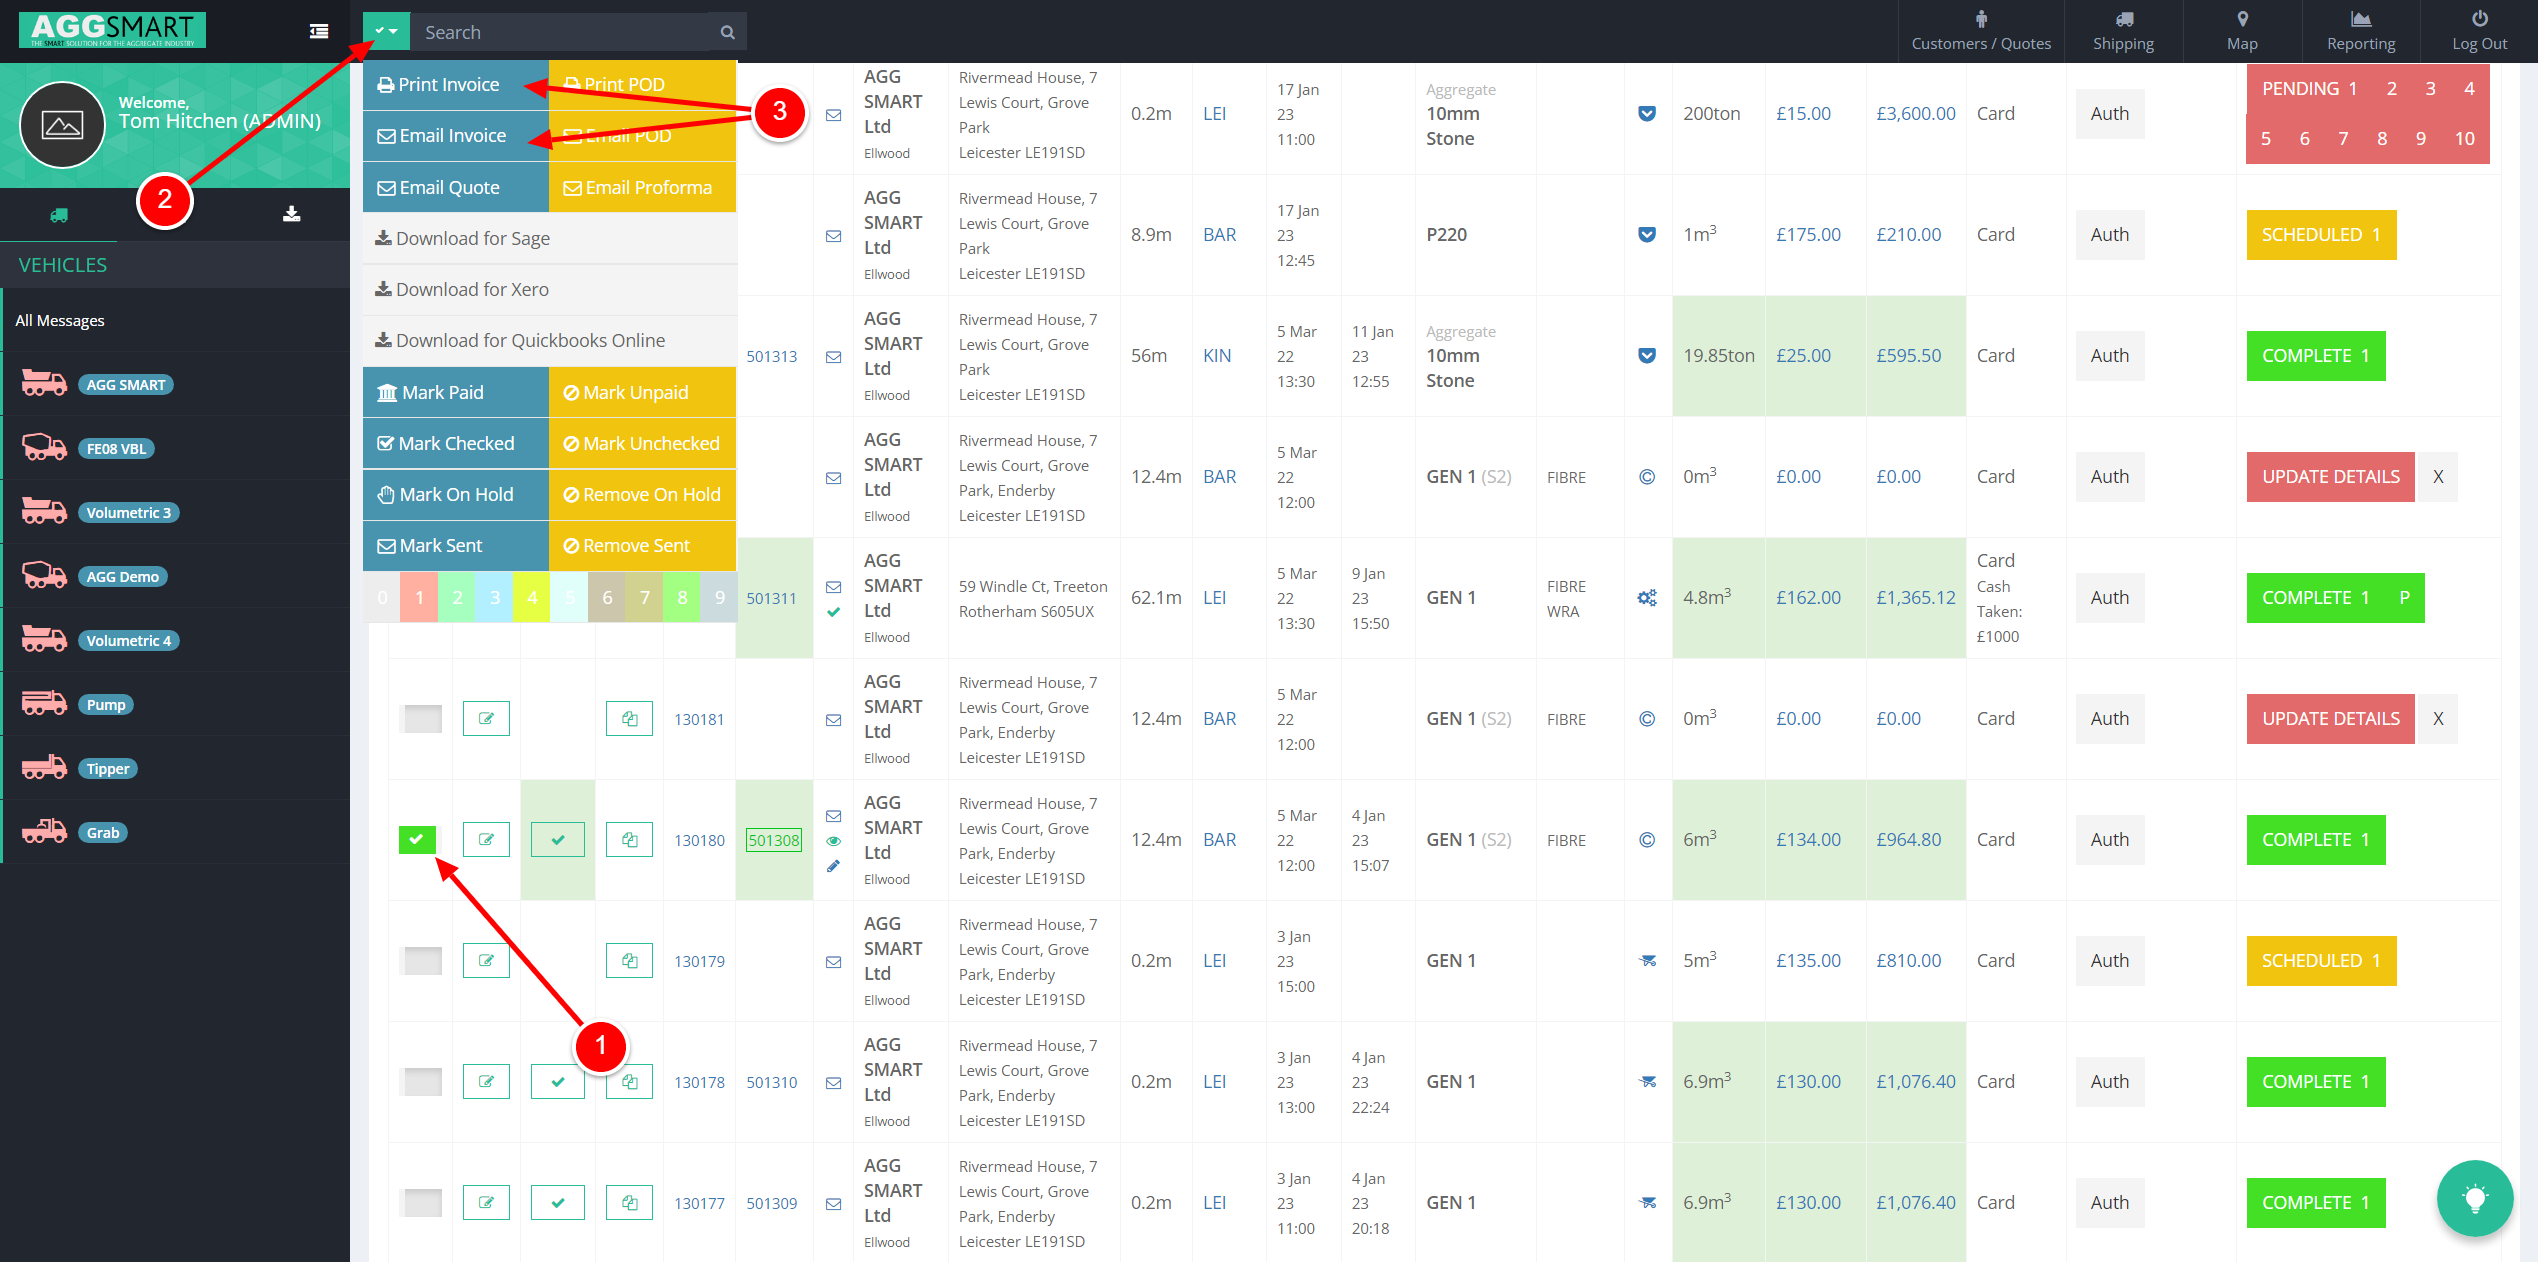Click the search magnifier icon
This screenshot has width=2538, height=1262.
(728, 32)
